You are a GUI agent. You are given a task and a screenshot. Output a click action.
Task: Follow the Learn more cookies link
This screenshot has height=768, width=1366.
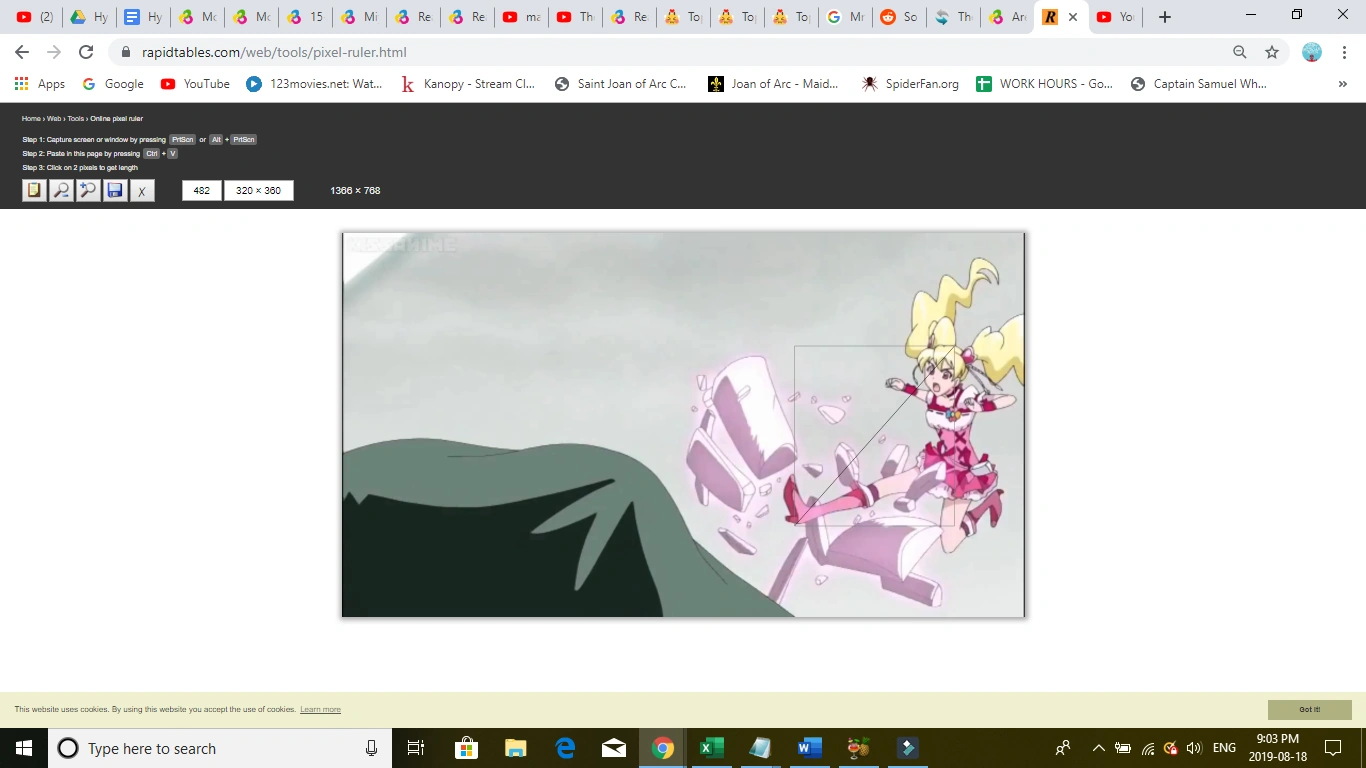coord(320,710)
